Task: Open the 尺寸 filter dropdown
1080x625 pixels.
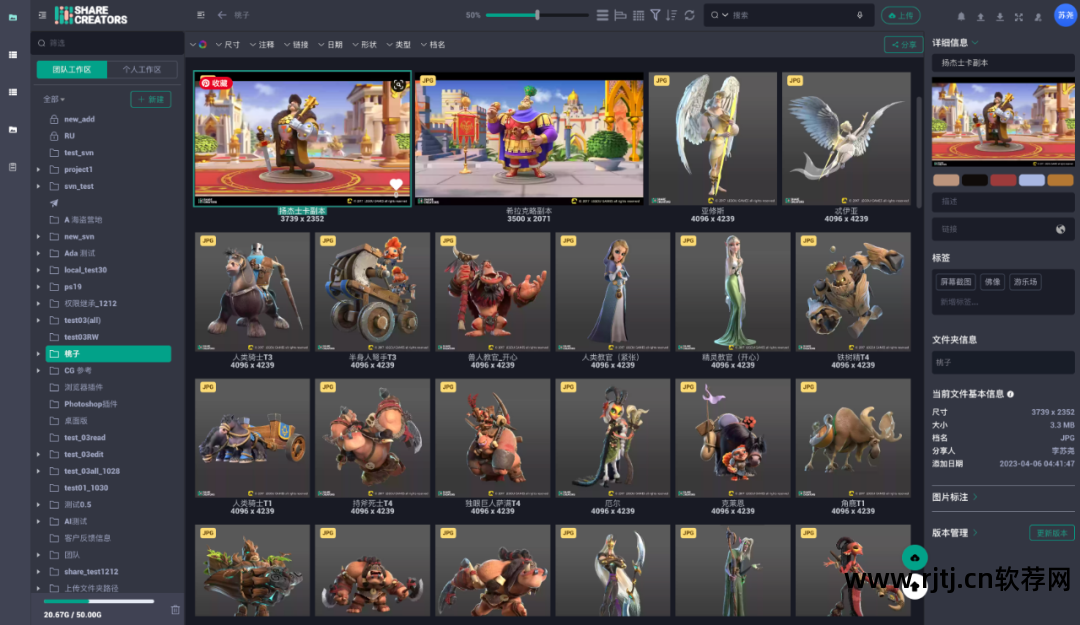Action: pyautogui.click(x=228, y=45)
